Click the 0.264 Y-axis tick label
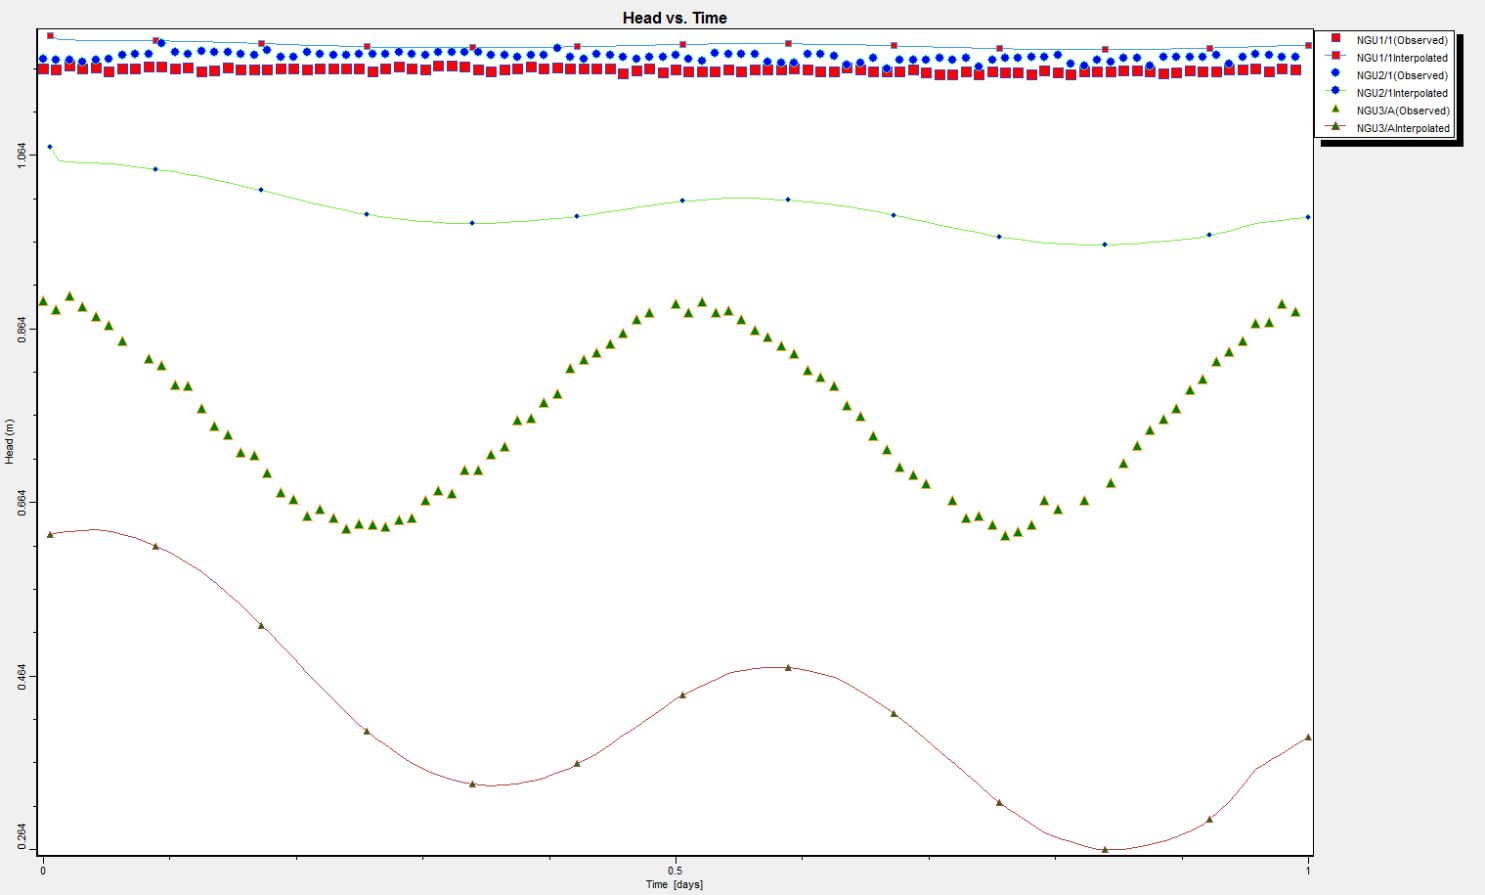The height and width of the screenshot is (895, 1485). (x=23, y=837)
